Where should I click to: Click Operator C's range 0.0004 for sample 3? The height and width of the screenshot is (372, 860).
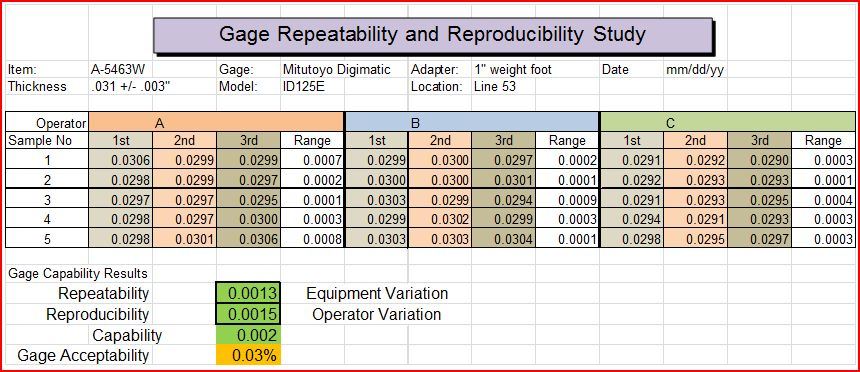(823, 200)
